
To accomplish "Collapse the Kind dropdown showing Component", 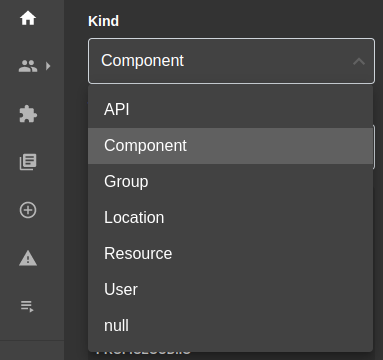I will click(x=231, y=61).
